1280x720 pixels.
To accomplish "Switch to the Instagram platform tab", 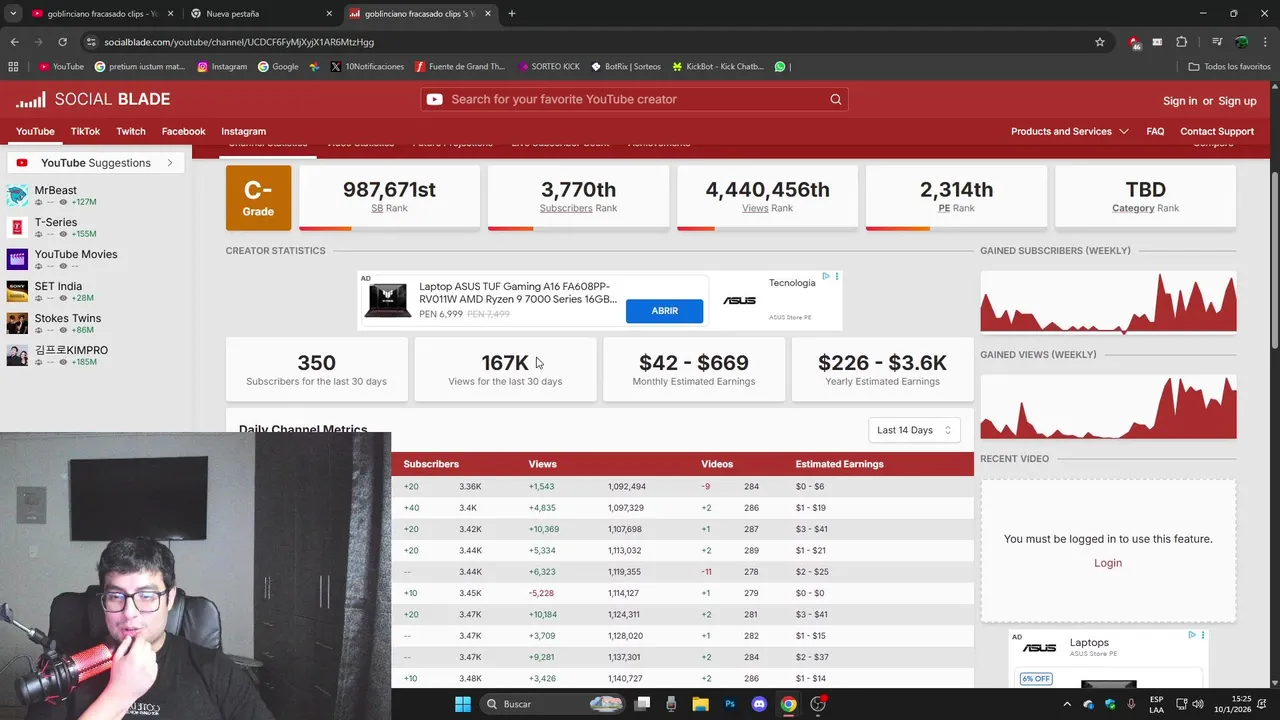I will [x=243, y=131].
